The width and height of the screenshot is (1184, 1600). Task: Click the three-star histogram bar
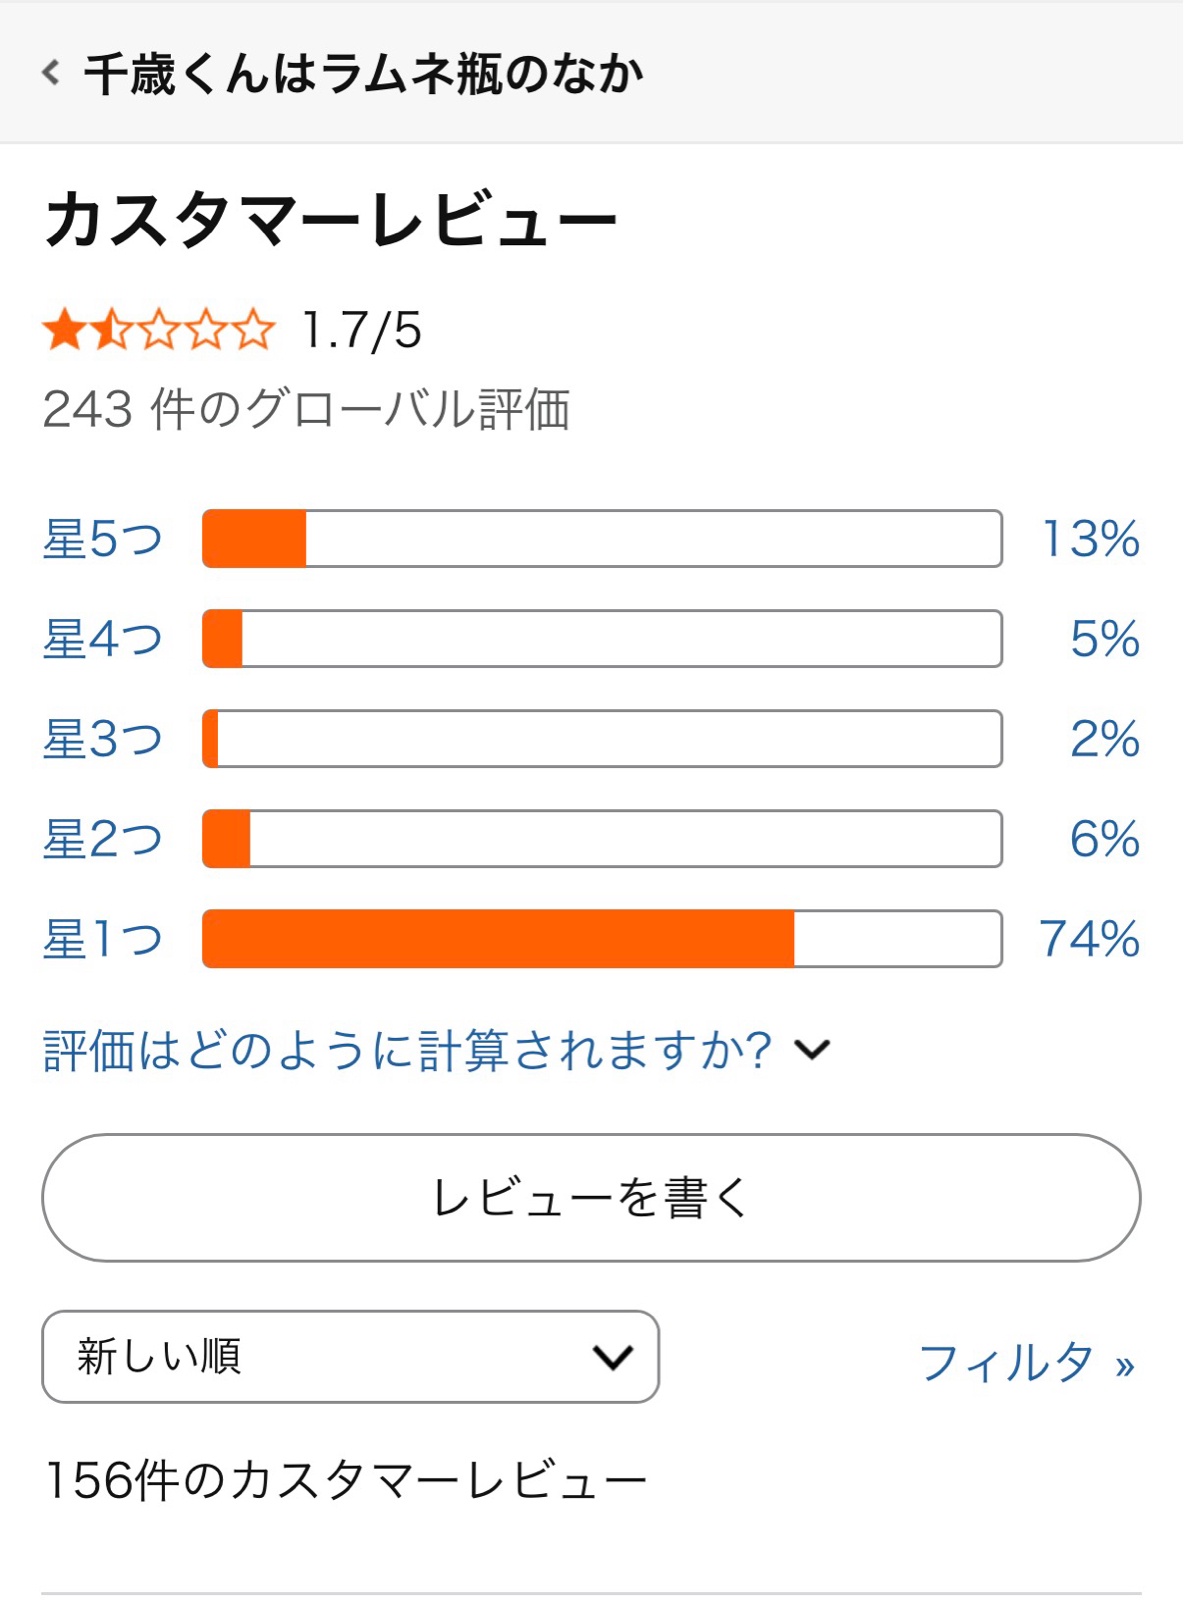(602, 739)
